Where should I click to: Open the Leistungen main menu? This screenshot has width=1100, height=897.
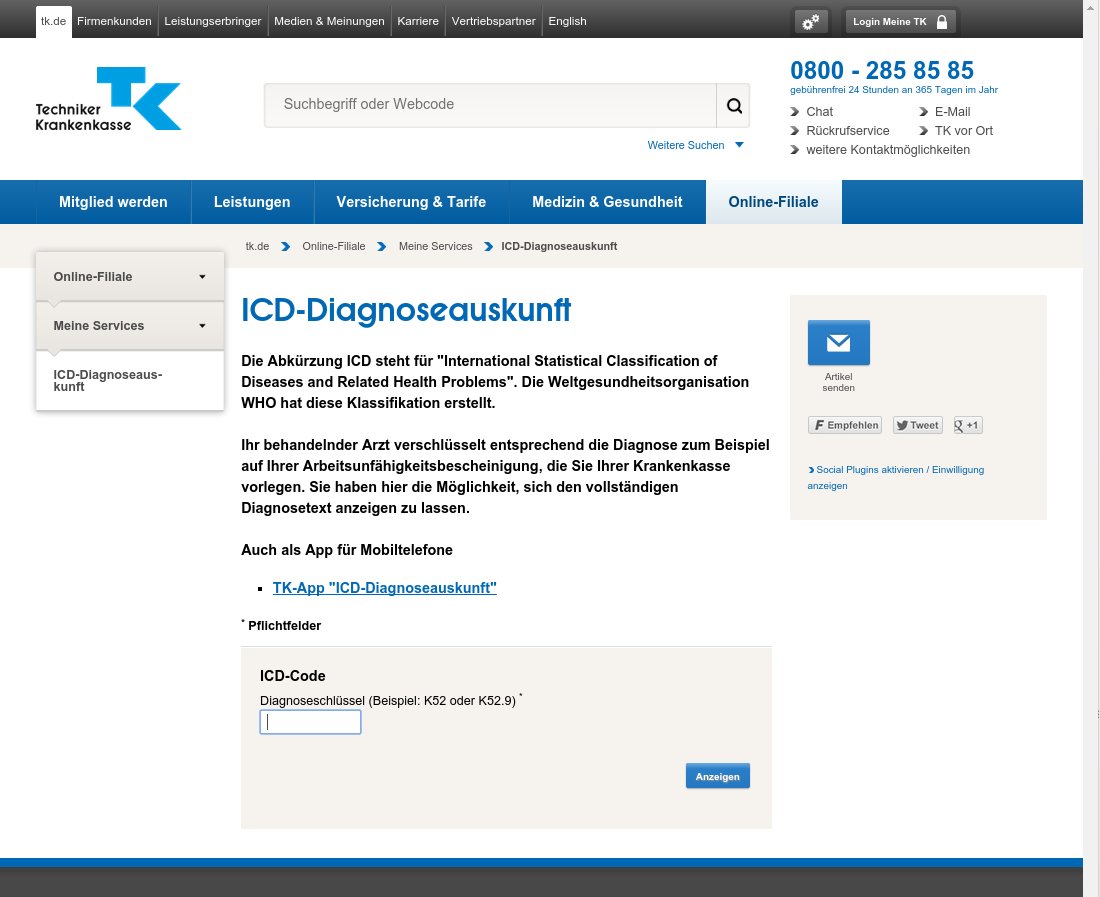point(252,202)
